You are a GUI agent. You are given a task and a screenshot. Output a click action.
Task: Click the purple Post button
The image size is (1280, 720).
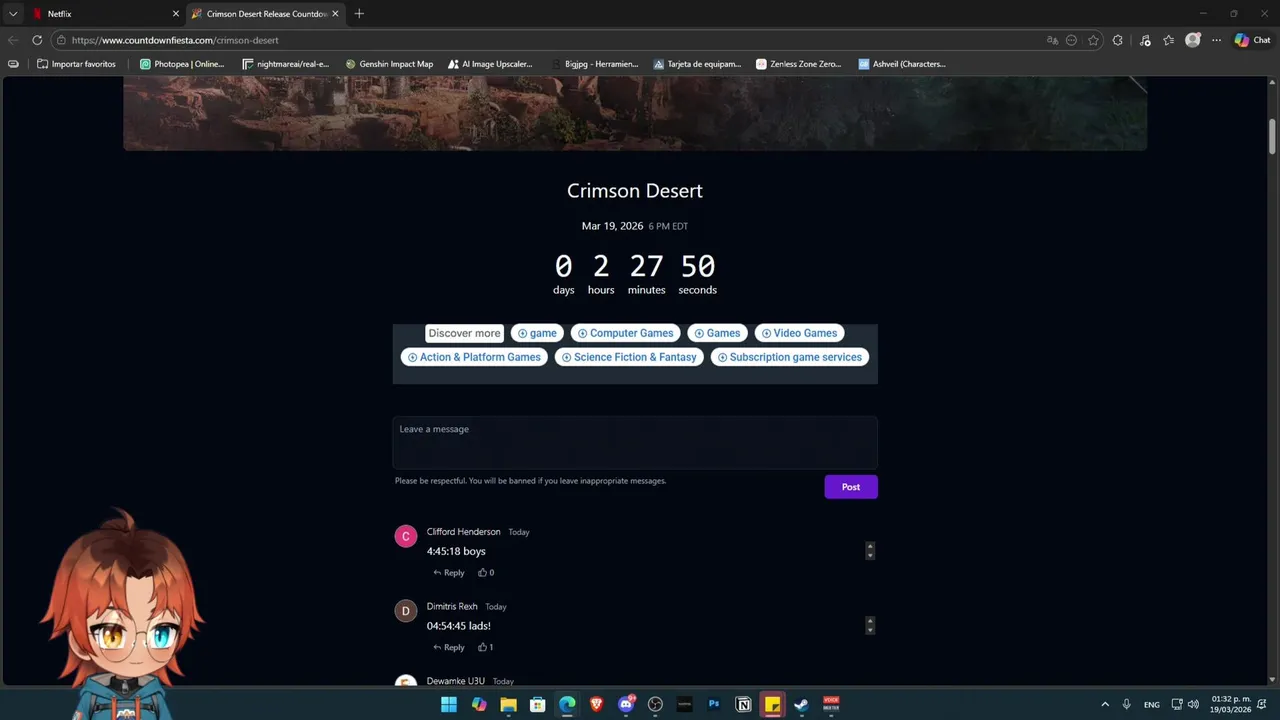coord(851,487)
